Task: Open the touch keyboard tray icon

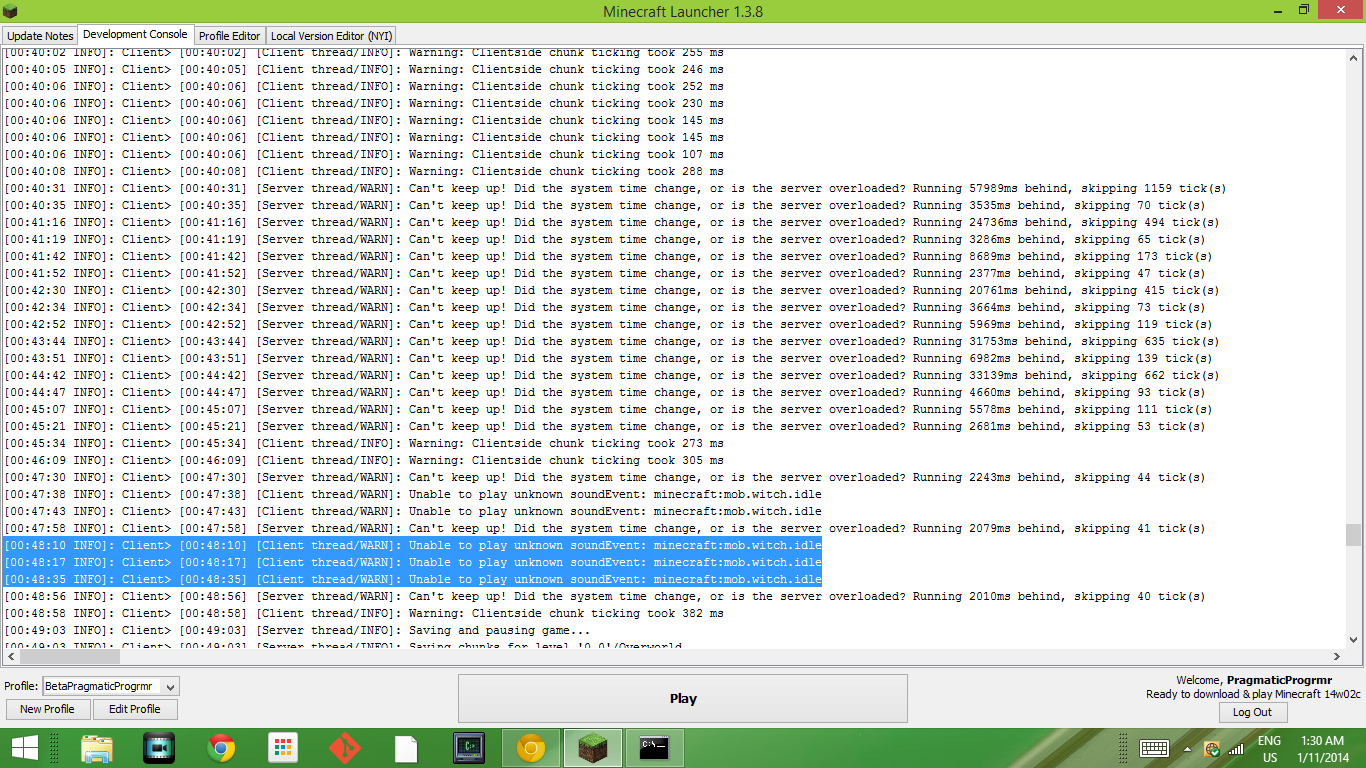Action: tap(1155, 748)
